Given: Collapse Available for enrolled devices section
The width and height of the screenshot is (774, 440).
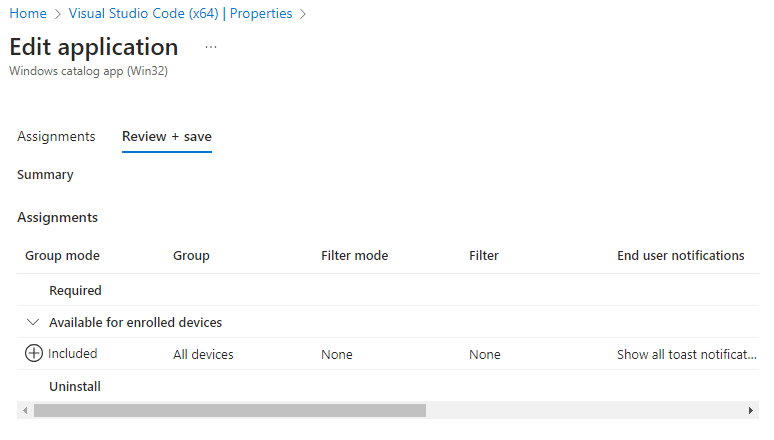Looking at the screenshot, I should (33, 322).
